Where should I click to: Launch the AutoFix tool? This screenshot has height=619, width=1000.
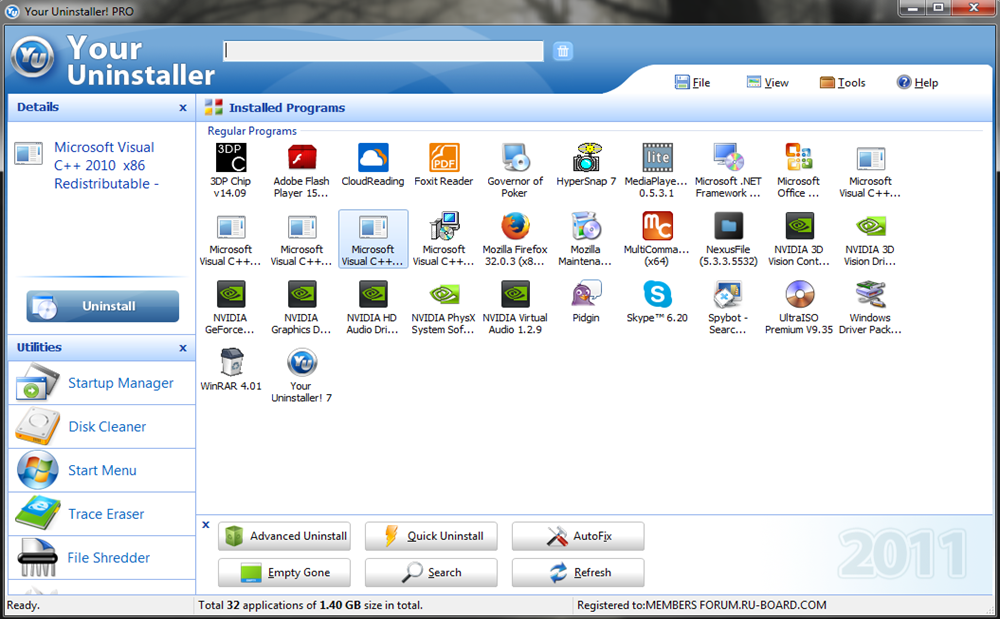pos(578,536)
